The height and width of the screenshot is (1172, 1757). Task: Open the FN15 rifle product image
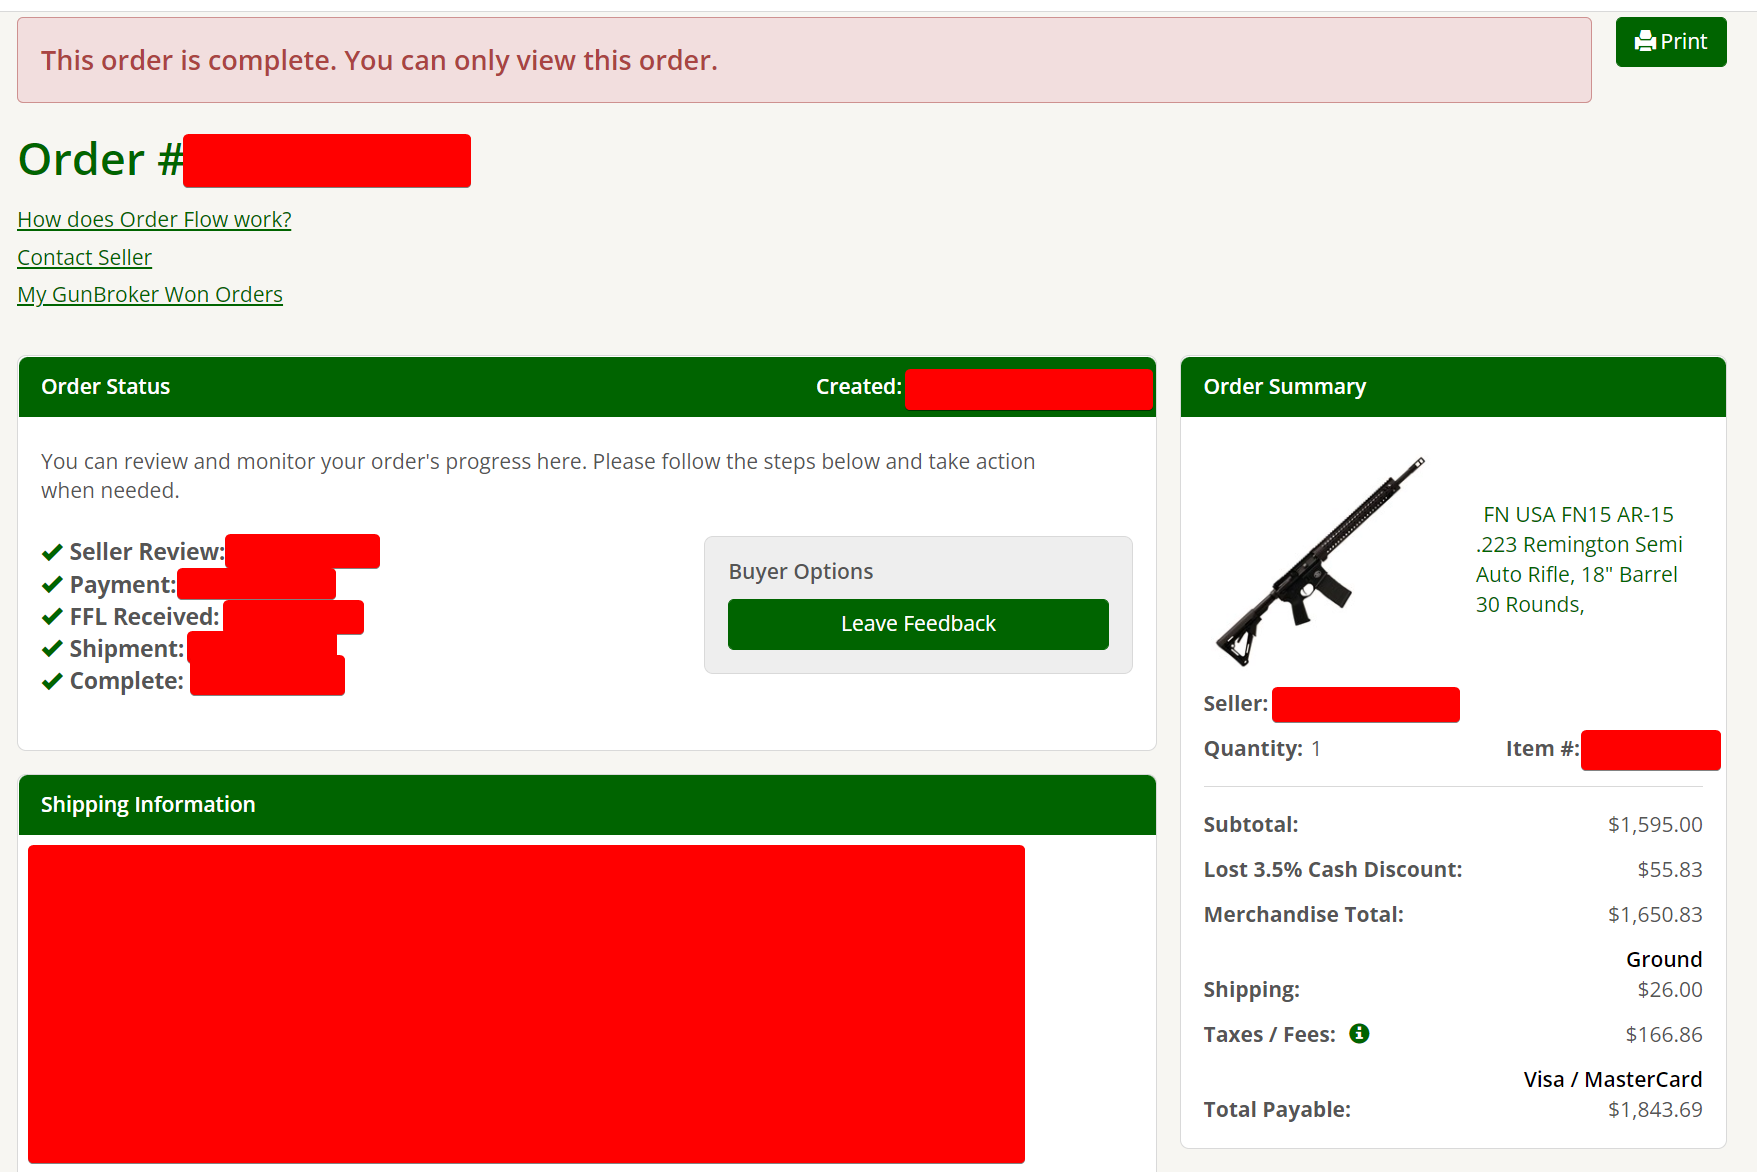[x=1320, y=561]
